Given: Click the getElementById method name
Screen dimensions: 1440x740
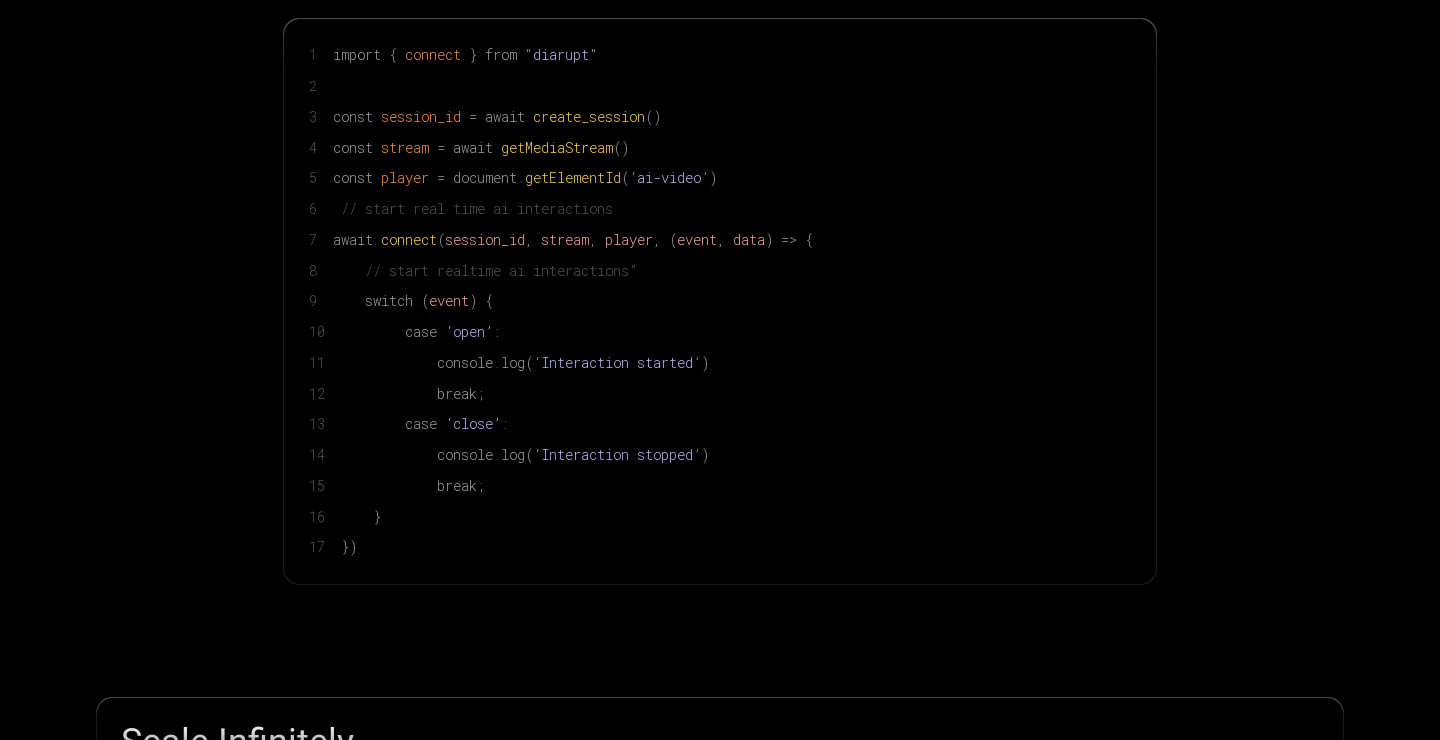Looking at the screenshot, I should pyautogui.click(x=573, y=178).
